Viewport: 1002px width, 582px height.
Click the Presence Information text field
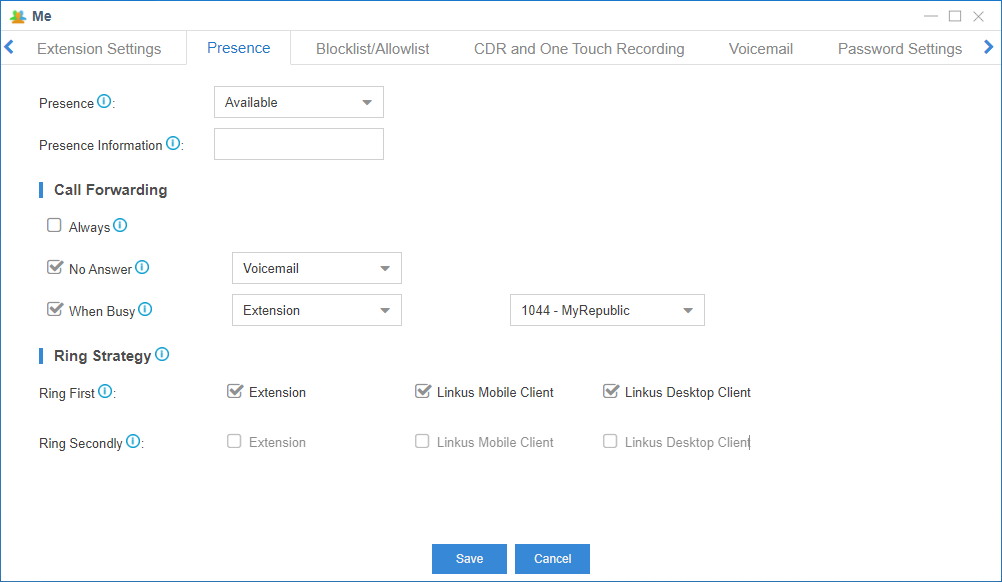[x=298, y=144]
